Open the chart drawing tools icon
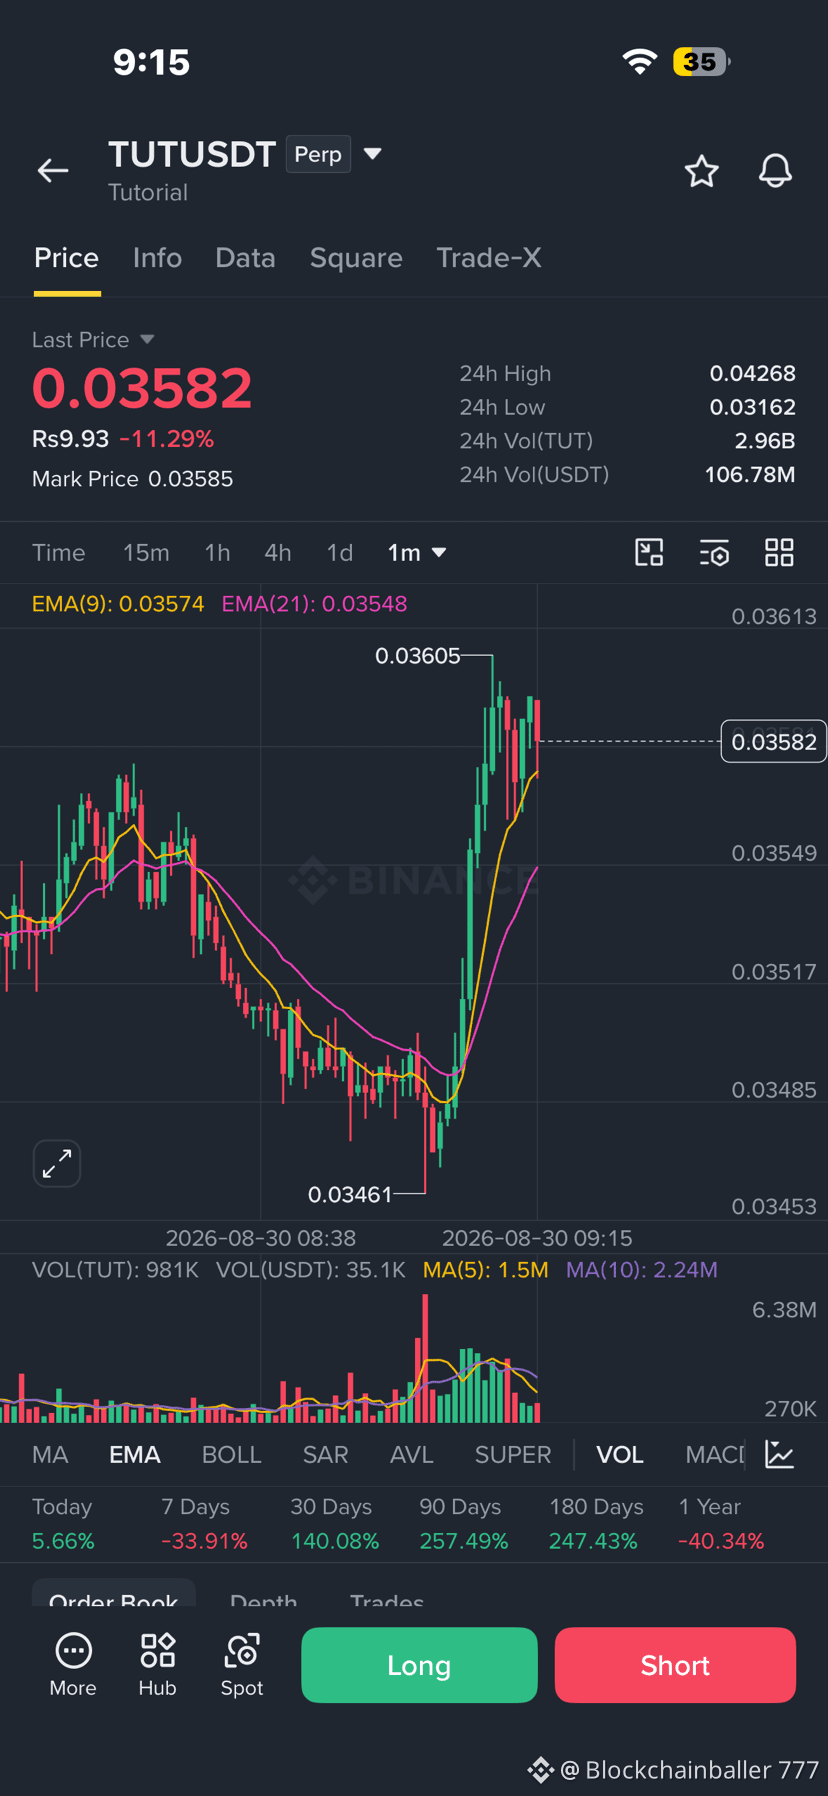828x1796 pixels. pyautogui.click(x=649, y=552)
